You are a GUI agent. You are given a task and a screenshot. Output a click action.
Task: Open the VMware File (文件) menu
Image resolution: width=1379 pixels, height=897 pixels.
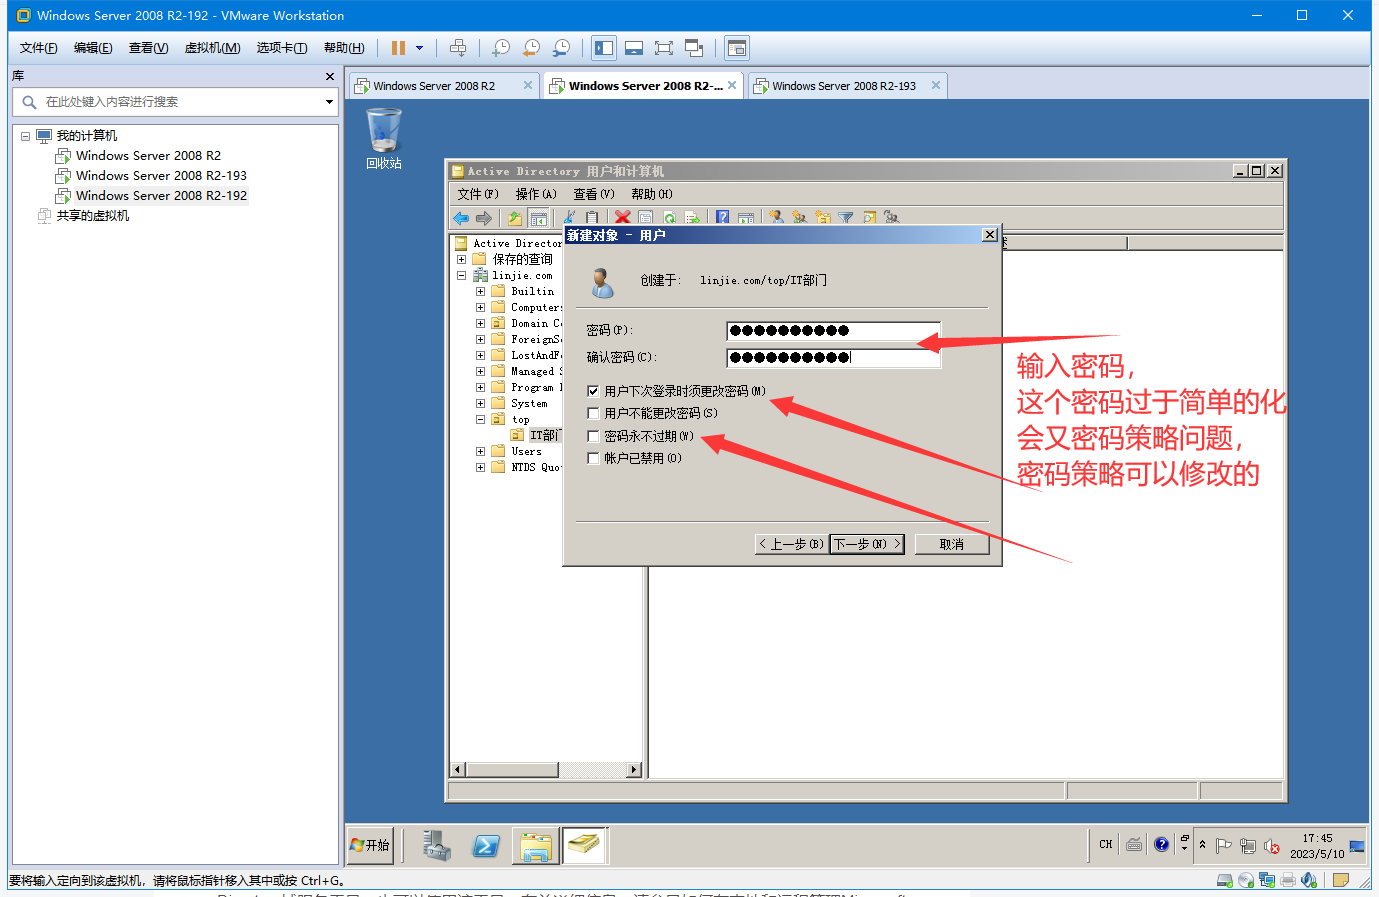38,48
